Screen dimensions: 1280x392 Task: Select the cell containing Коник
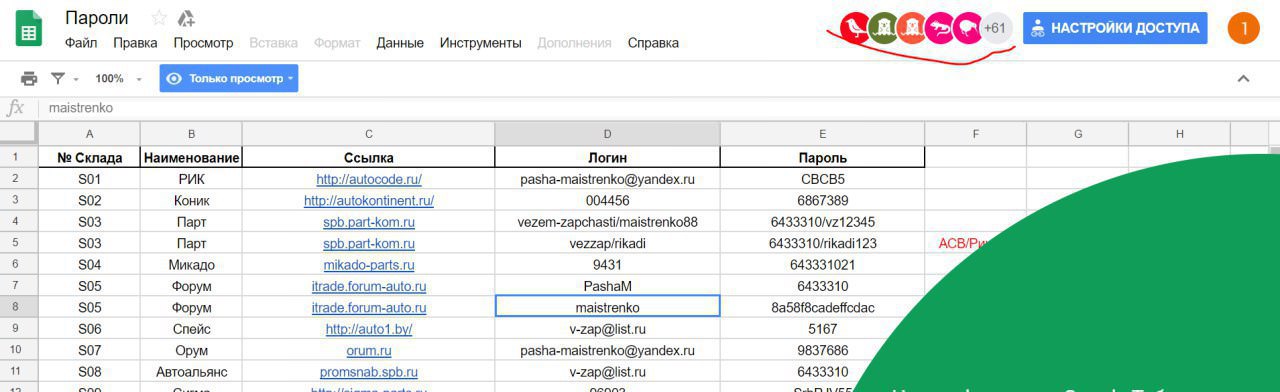[191, 200]
